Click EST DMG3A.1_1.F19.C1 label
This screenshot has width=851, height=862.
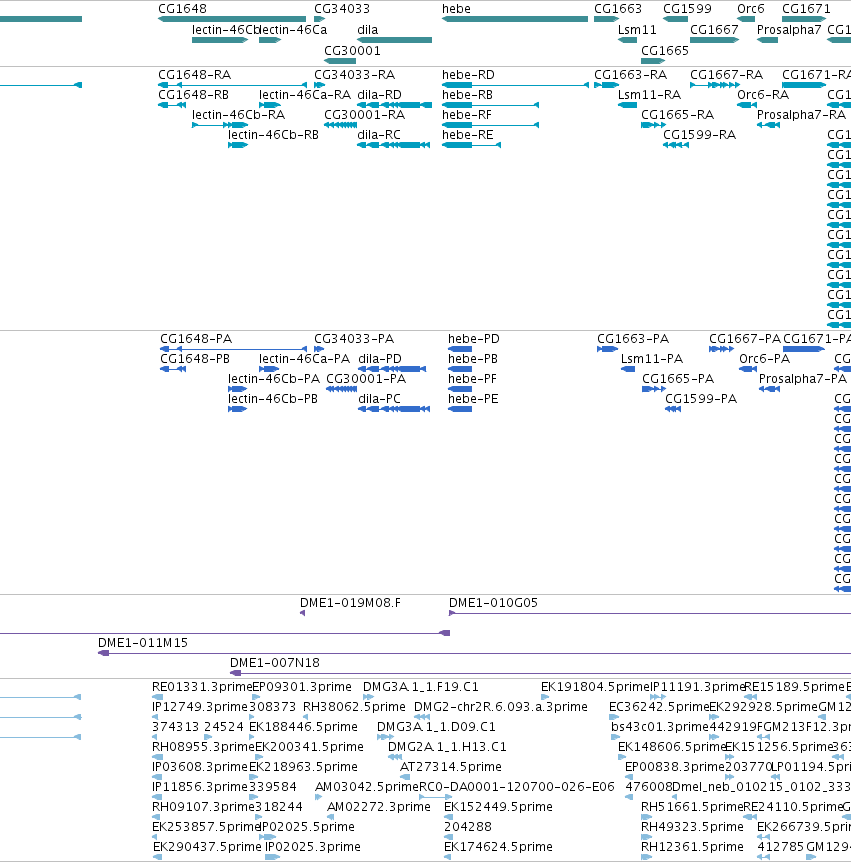[421, 687]
